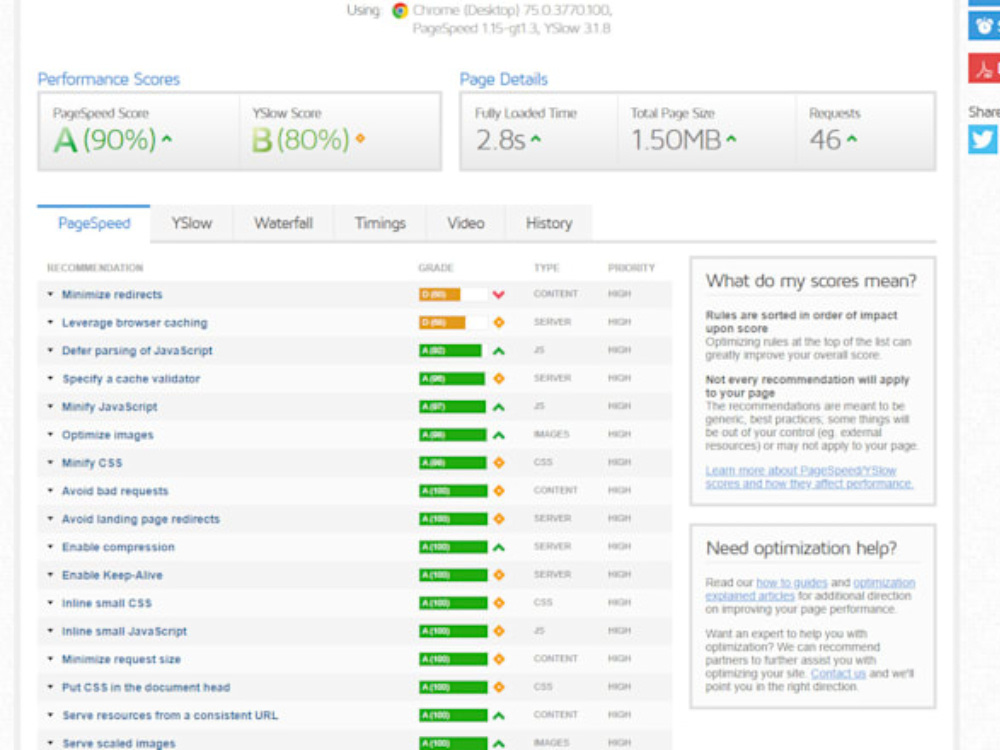Expand Specify a cache validator row
Screen dimensions: 1000x750
[x=50, y=379]
